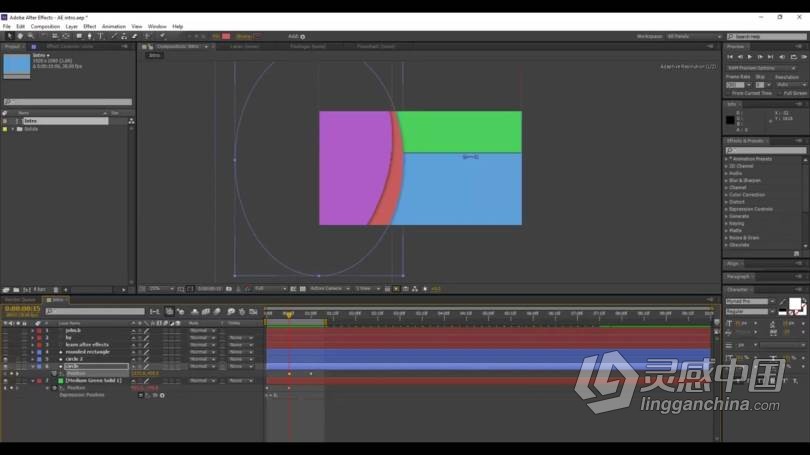Switch to the Render Queue tab
The image size is (810, 455).
pyautogui.click(x=20, y=300)
